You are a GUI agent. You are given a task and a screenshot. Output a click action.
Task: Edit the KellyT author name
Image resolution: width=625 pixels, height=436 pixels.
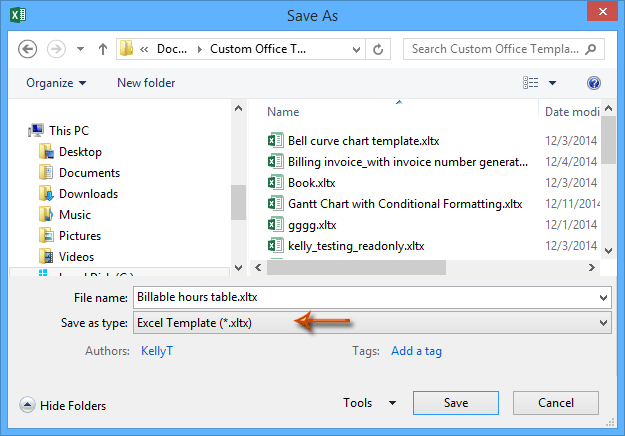click(157, 351)
